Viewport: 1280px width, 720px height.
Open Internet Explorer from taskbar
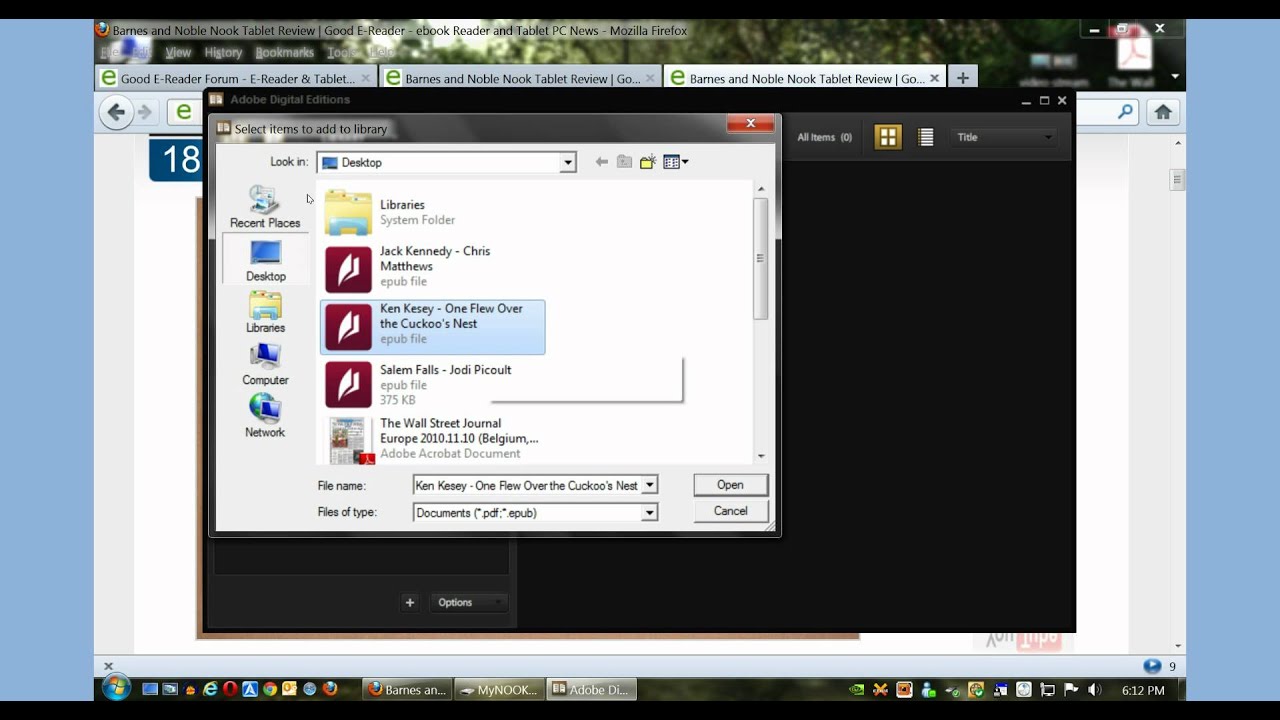point(210,689)
